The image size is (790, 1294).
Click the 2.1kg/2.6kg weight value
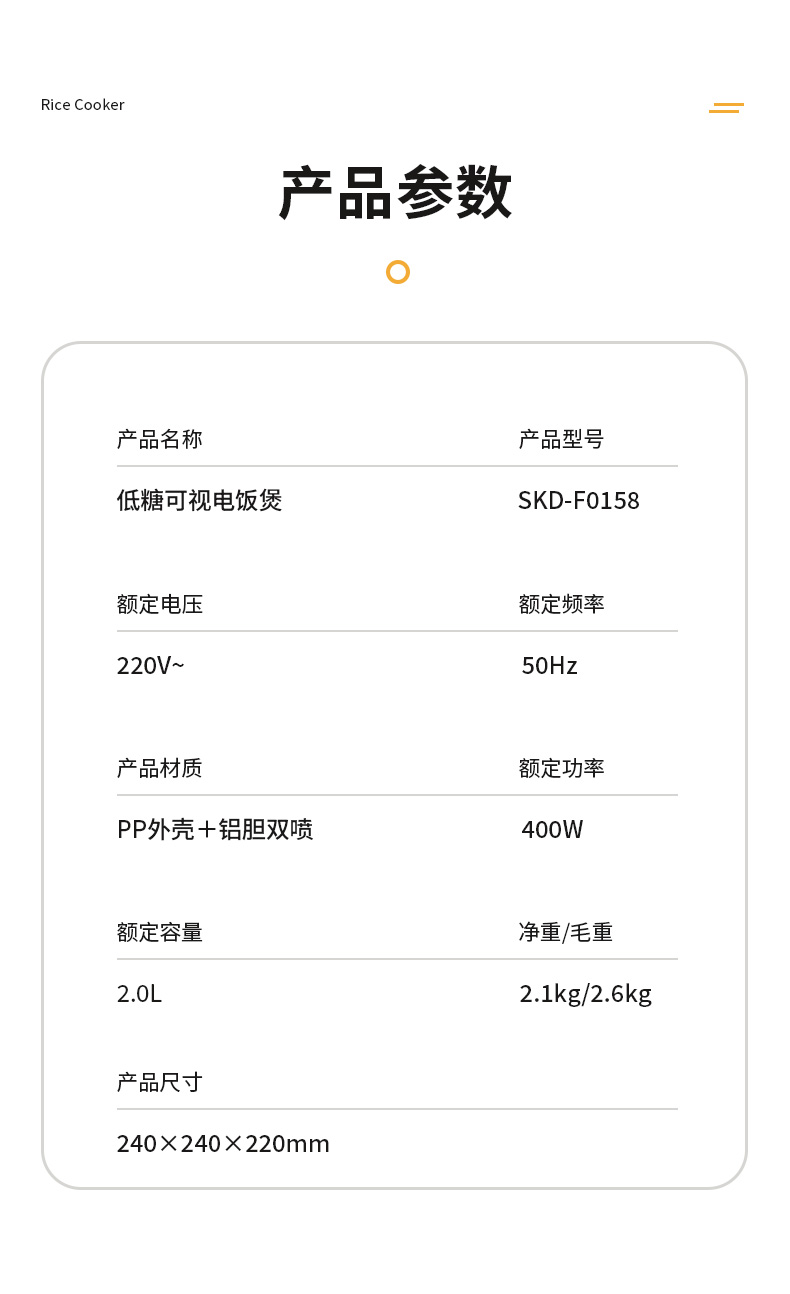(x=585, y=993)
